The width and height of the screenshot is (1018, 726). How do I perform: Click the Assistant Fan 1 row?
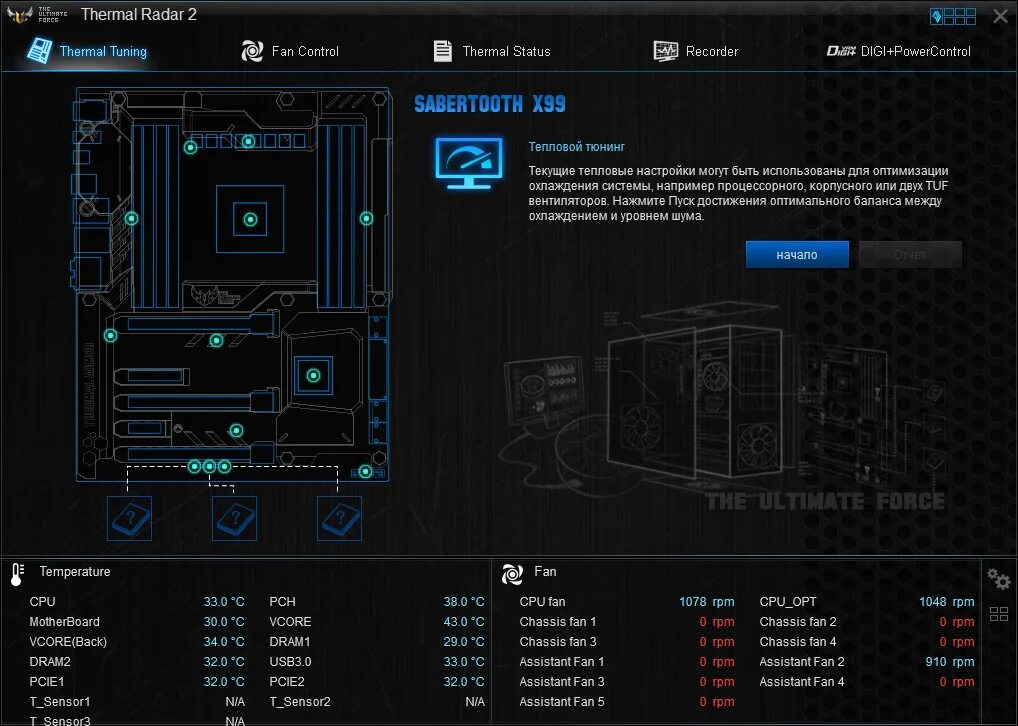point(627,662)
